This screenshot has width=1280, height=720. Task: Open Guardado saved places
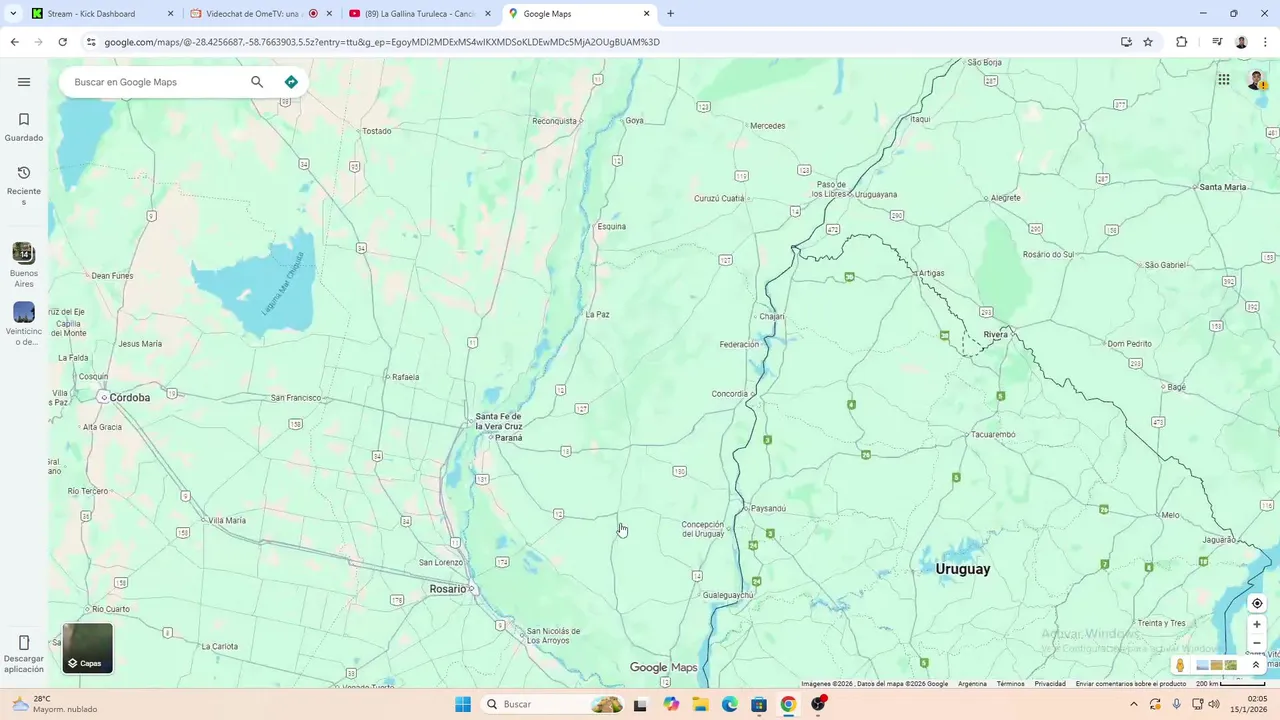pos(24,127)
